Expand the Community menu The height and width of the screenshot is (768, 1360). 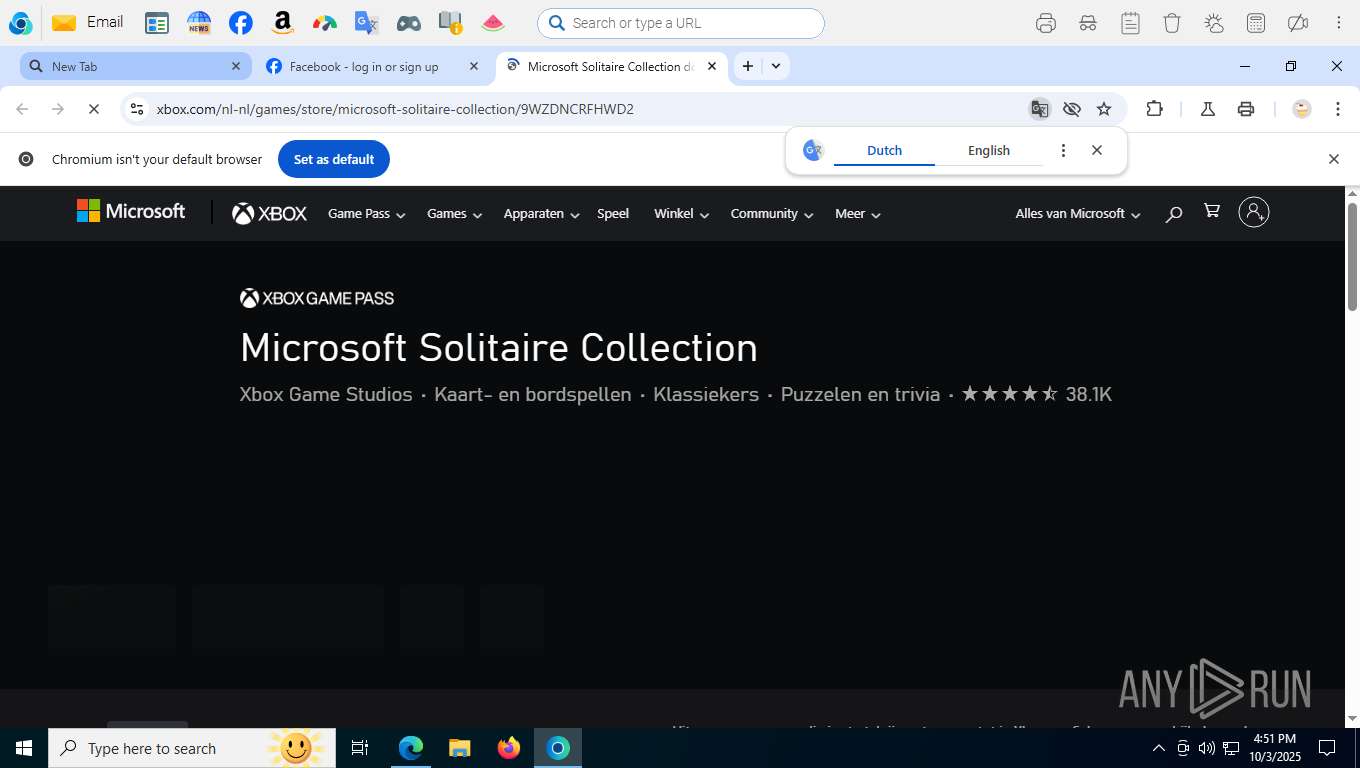click(x=772, y=214)
